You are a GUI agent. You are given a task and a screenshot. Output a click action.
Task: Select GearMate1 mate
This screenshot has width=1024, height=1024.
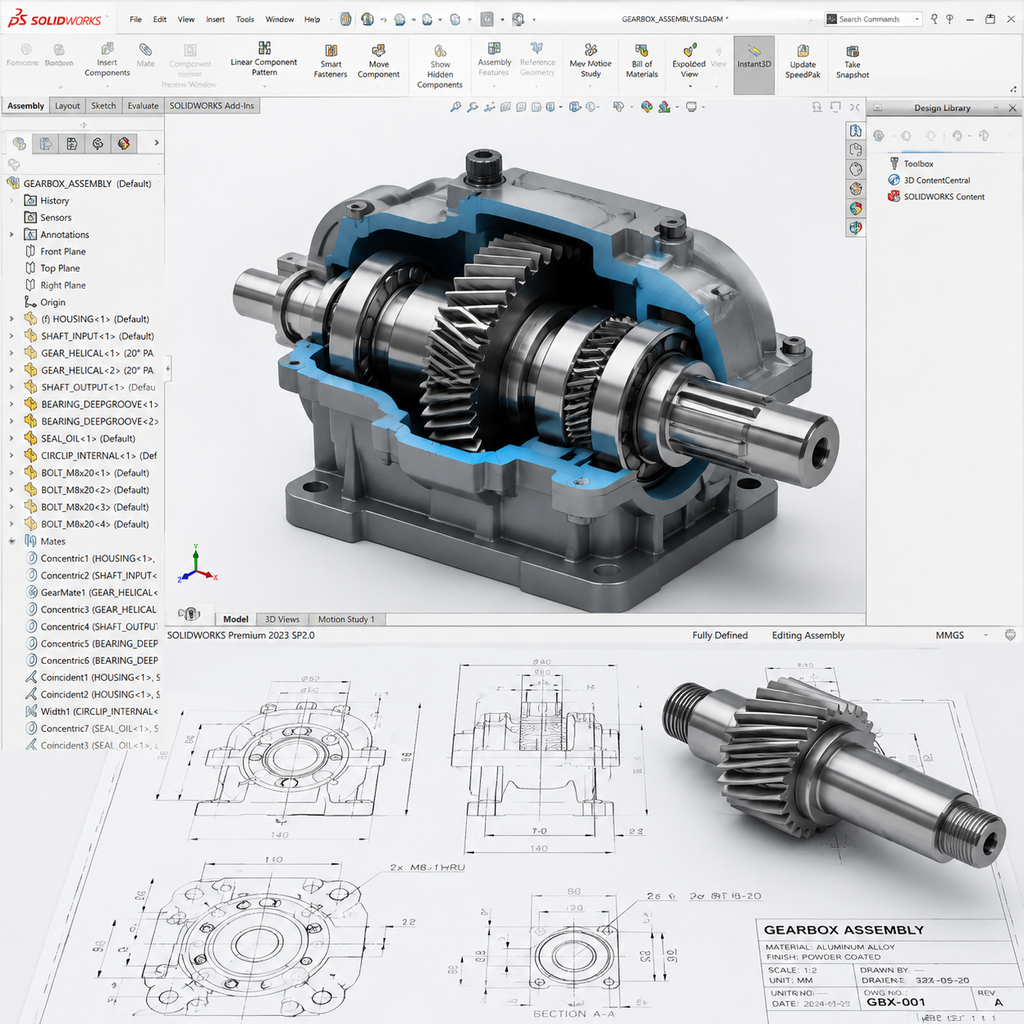point(91,592)
